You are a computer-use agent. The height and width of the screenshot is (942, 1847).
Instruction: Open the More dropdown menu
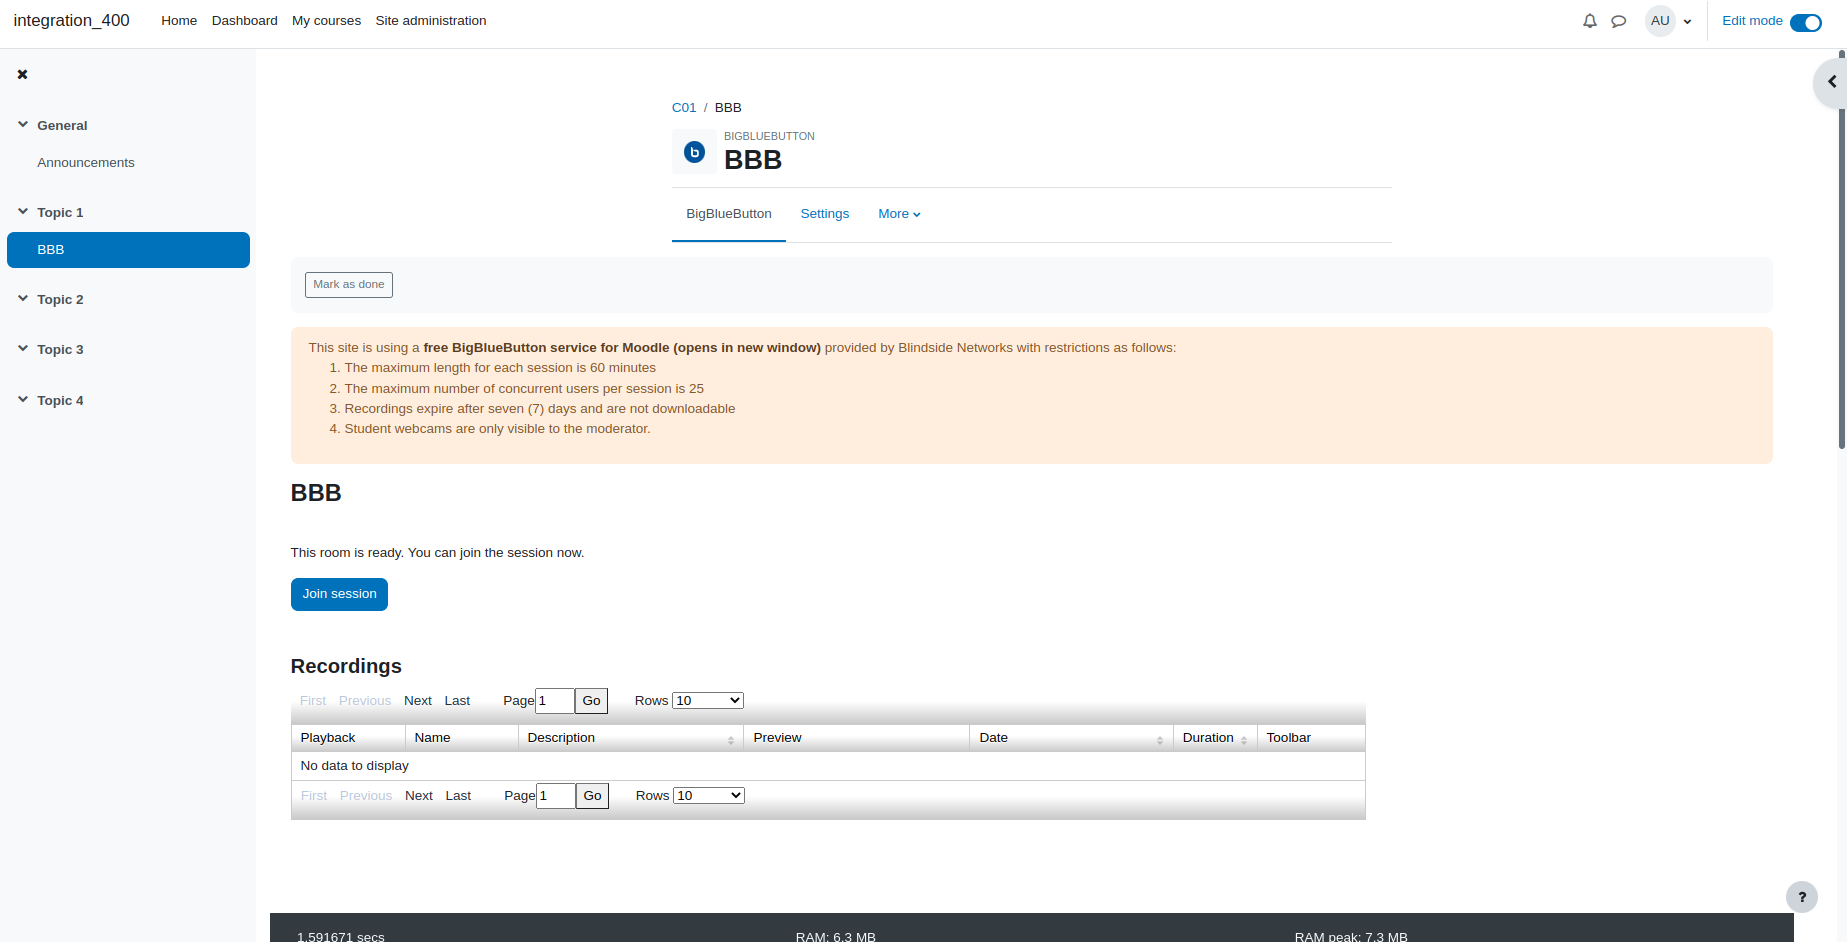(x=899, y=214)
